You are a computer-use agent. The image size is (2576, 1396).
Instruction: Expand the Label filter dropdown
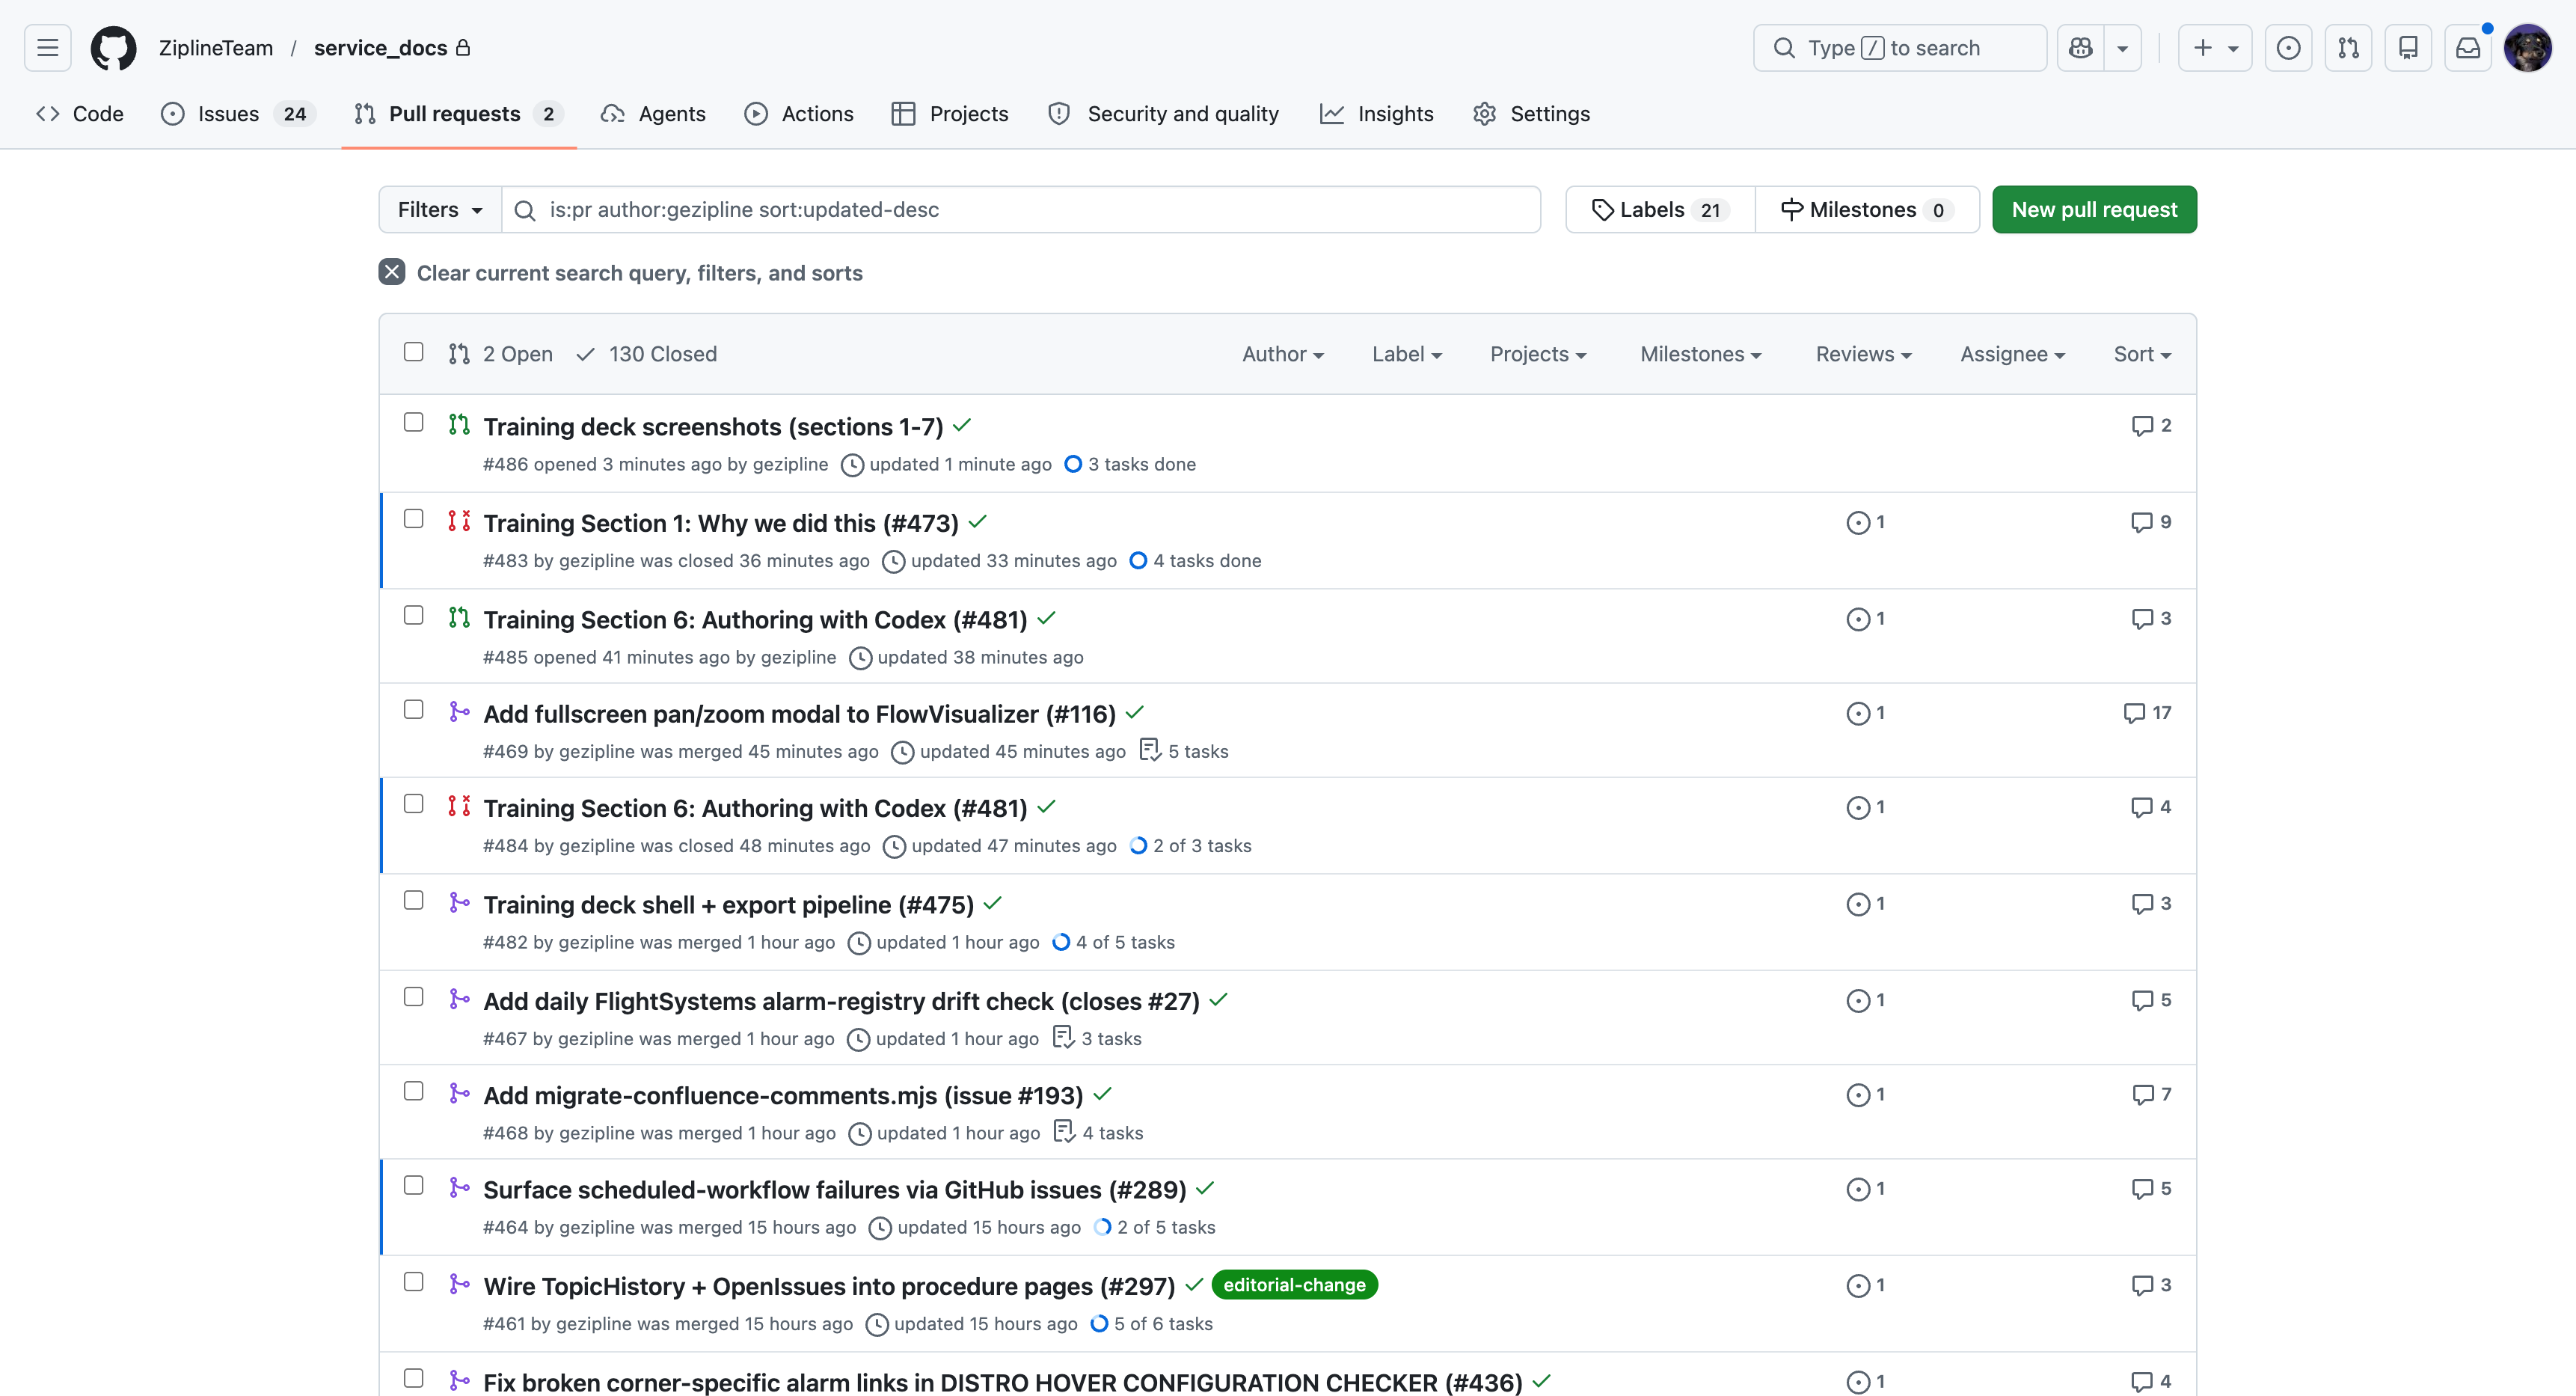click(x=1406, y=354)
